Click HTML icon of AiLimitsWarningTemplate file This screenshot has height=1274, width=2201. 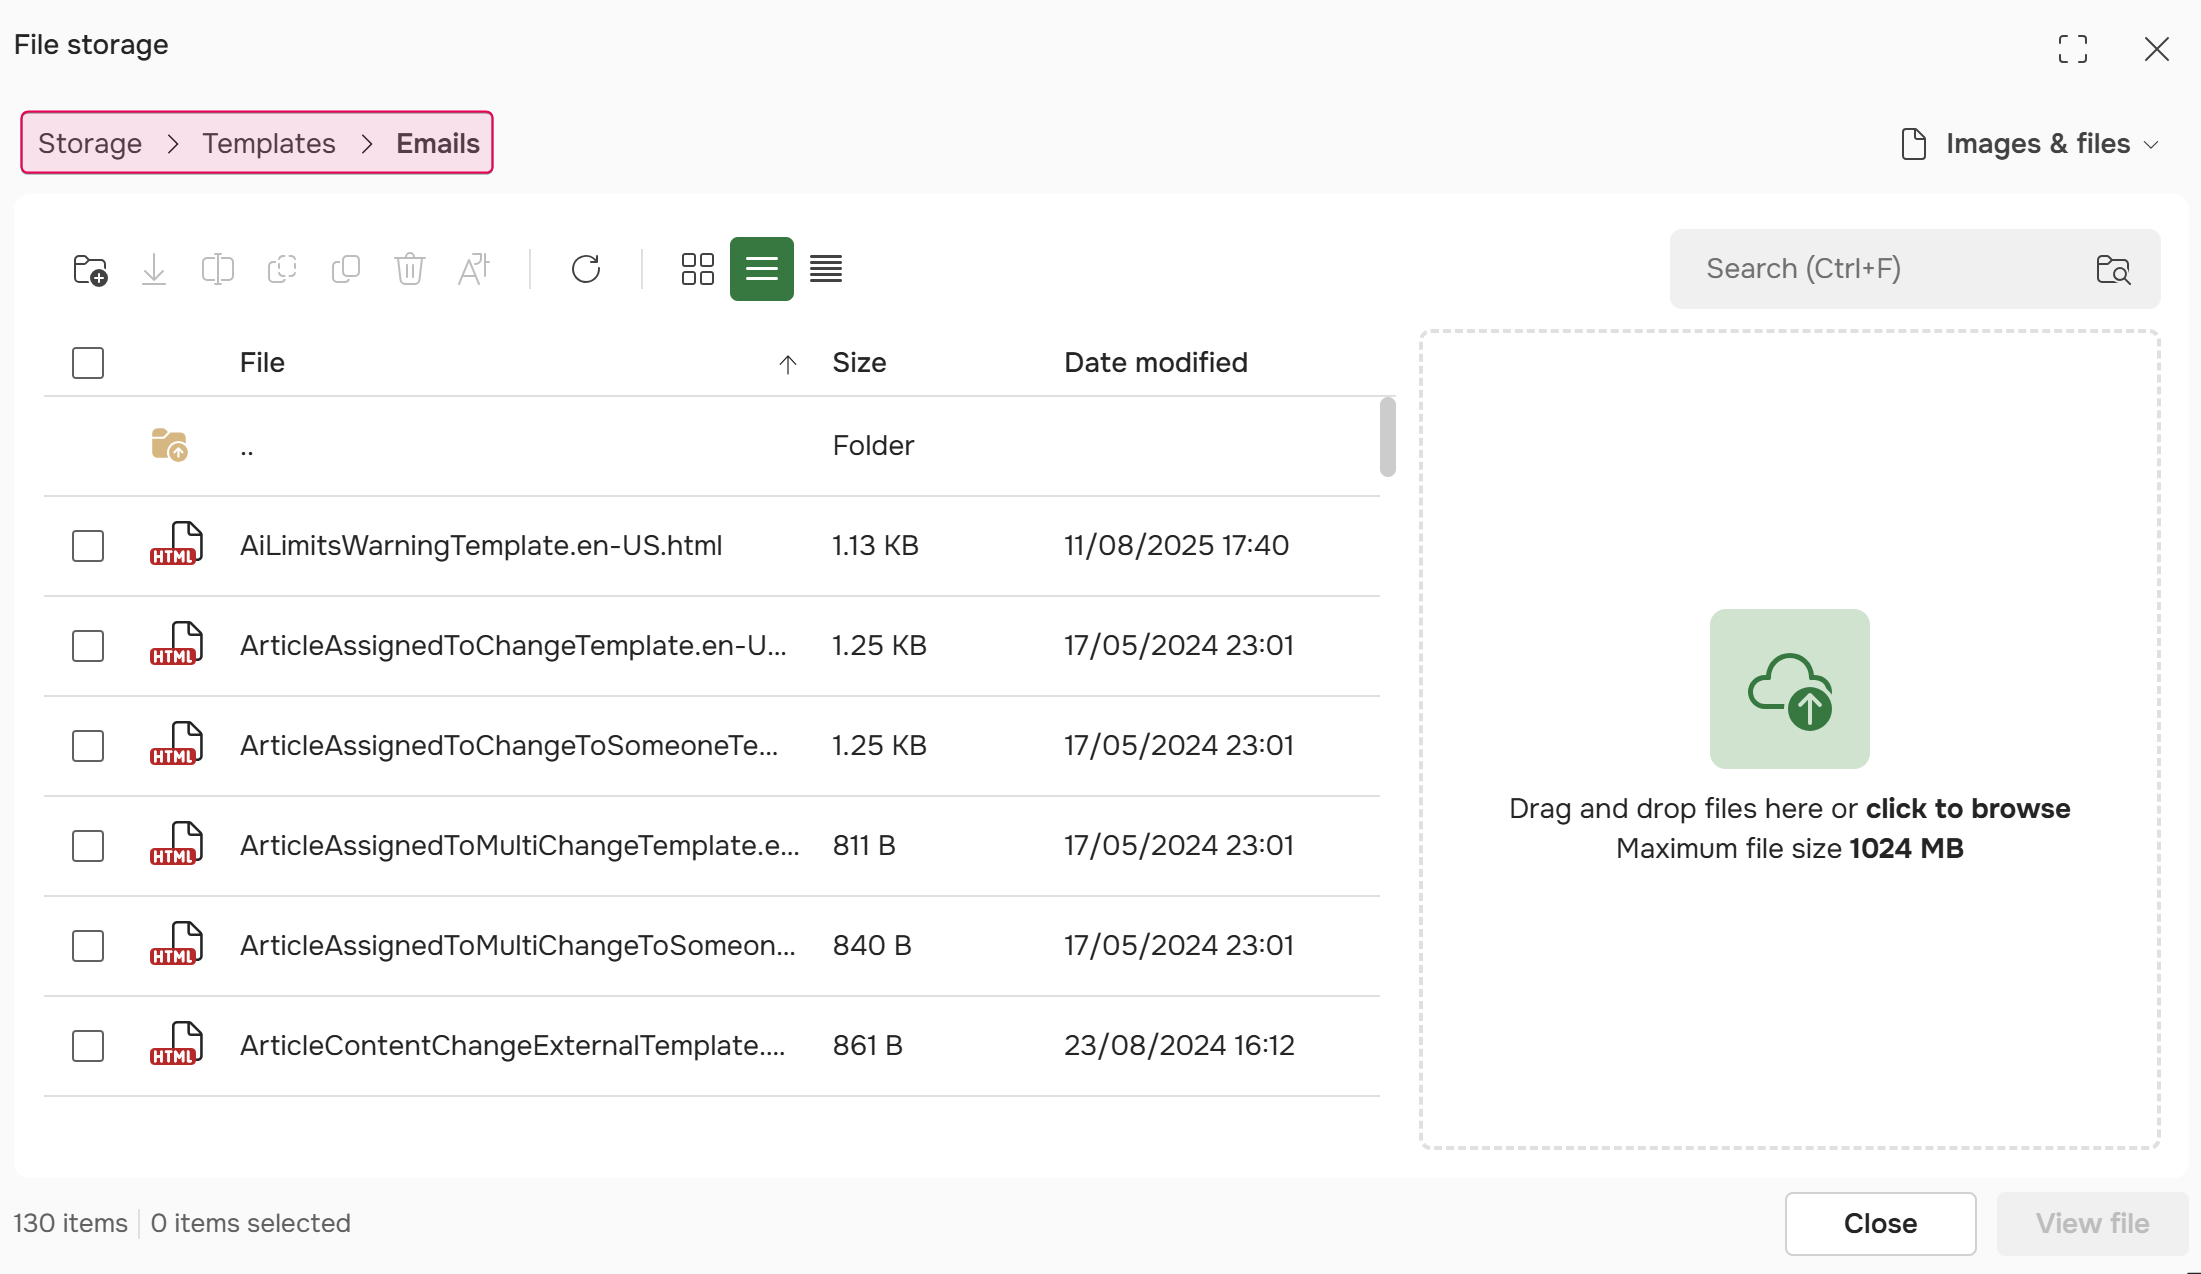pyautogui.click(x=176, y=545)
